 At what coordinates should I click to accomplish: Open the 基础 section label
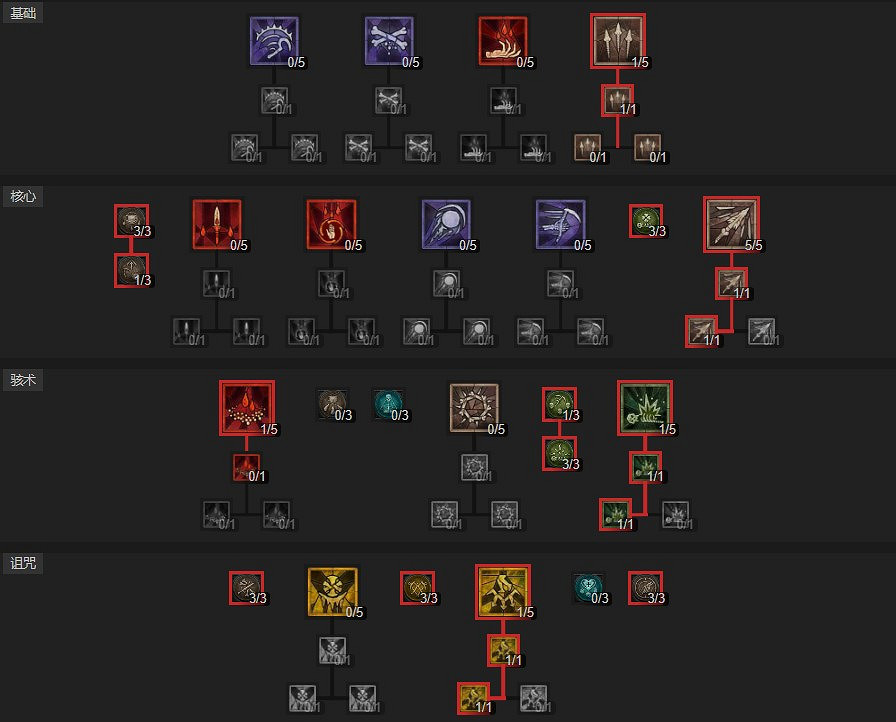(x=23, y=13)
